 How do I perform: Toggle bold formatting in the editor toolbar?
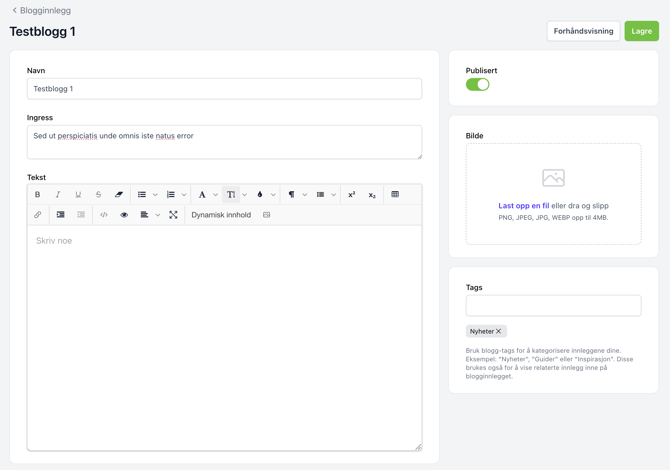click(x=38, y=195)
